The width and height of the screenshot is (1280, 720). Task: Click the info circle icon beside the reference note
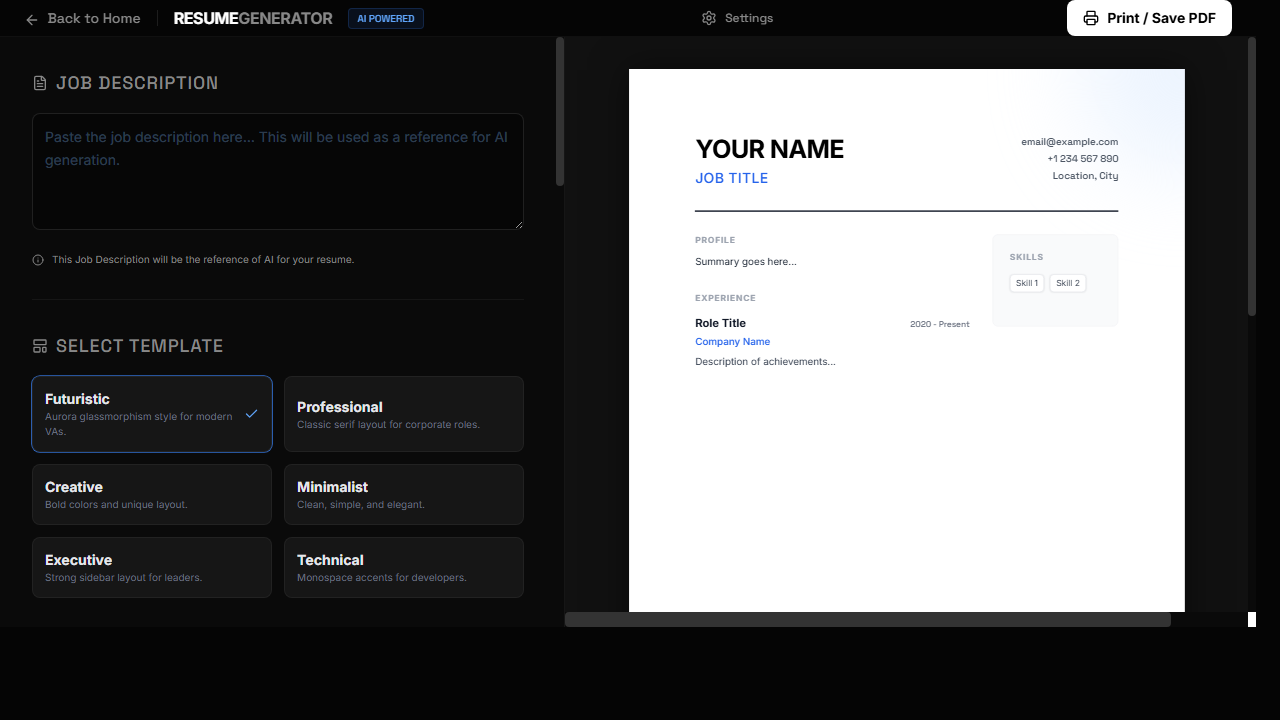click(x=37, y=259)
